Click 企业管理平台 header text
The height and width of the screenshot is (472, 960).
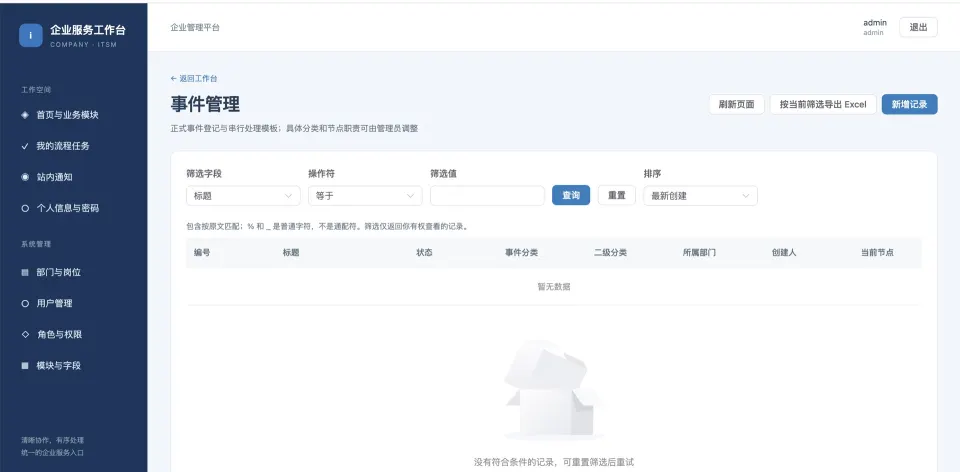pos(195,28)
